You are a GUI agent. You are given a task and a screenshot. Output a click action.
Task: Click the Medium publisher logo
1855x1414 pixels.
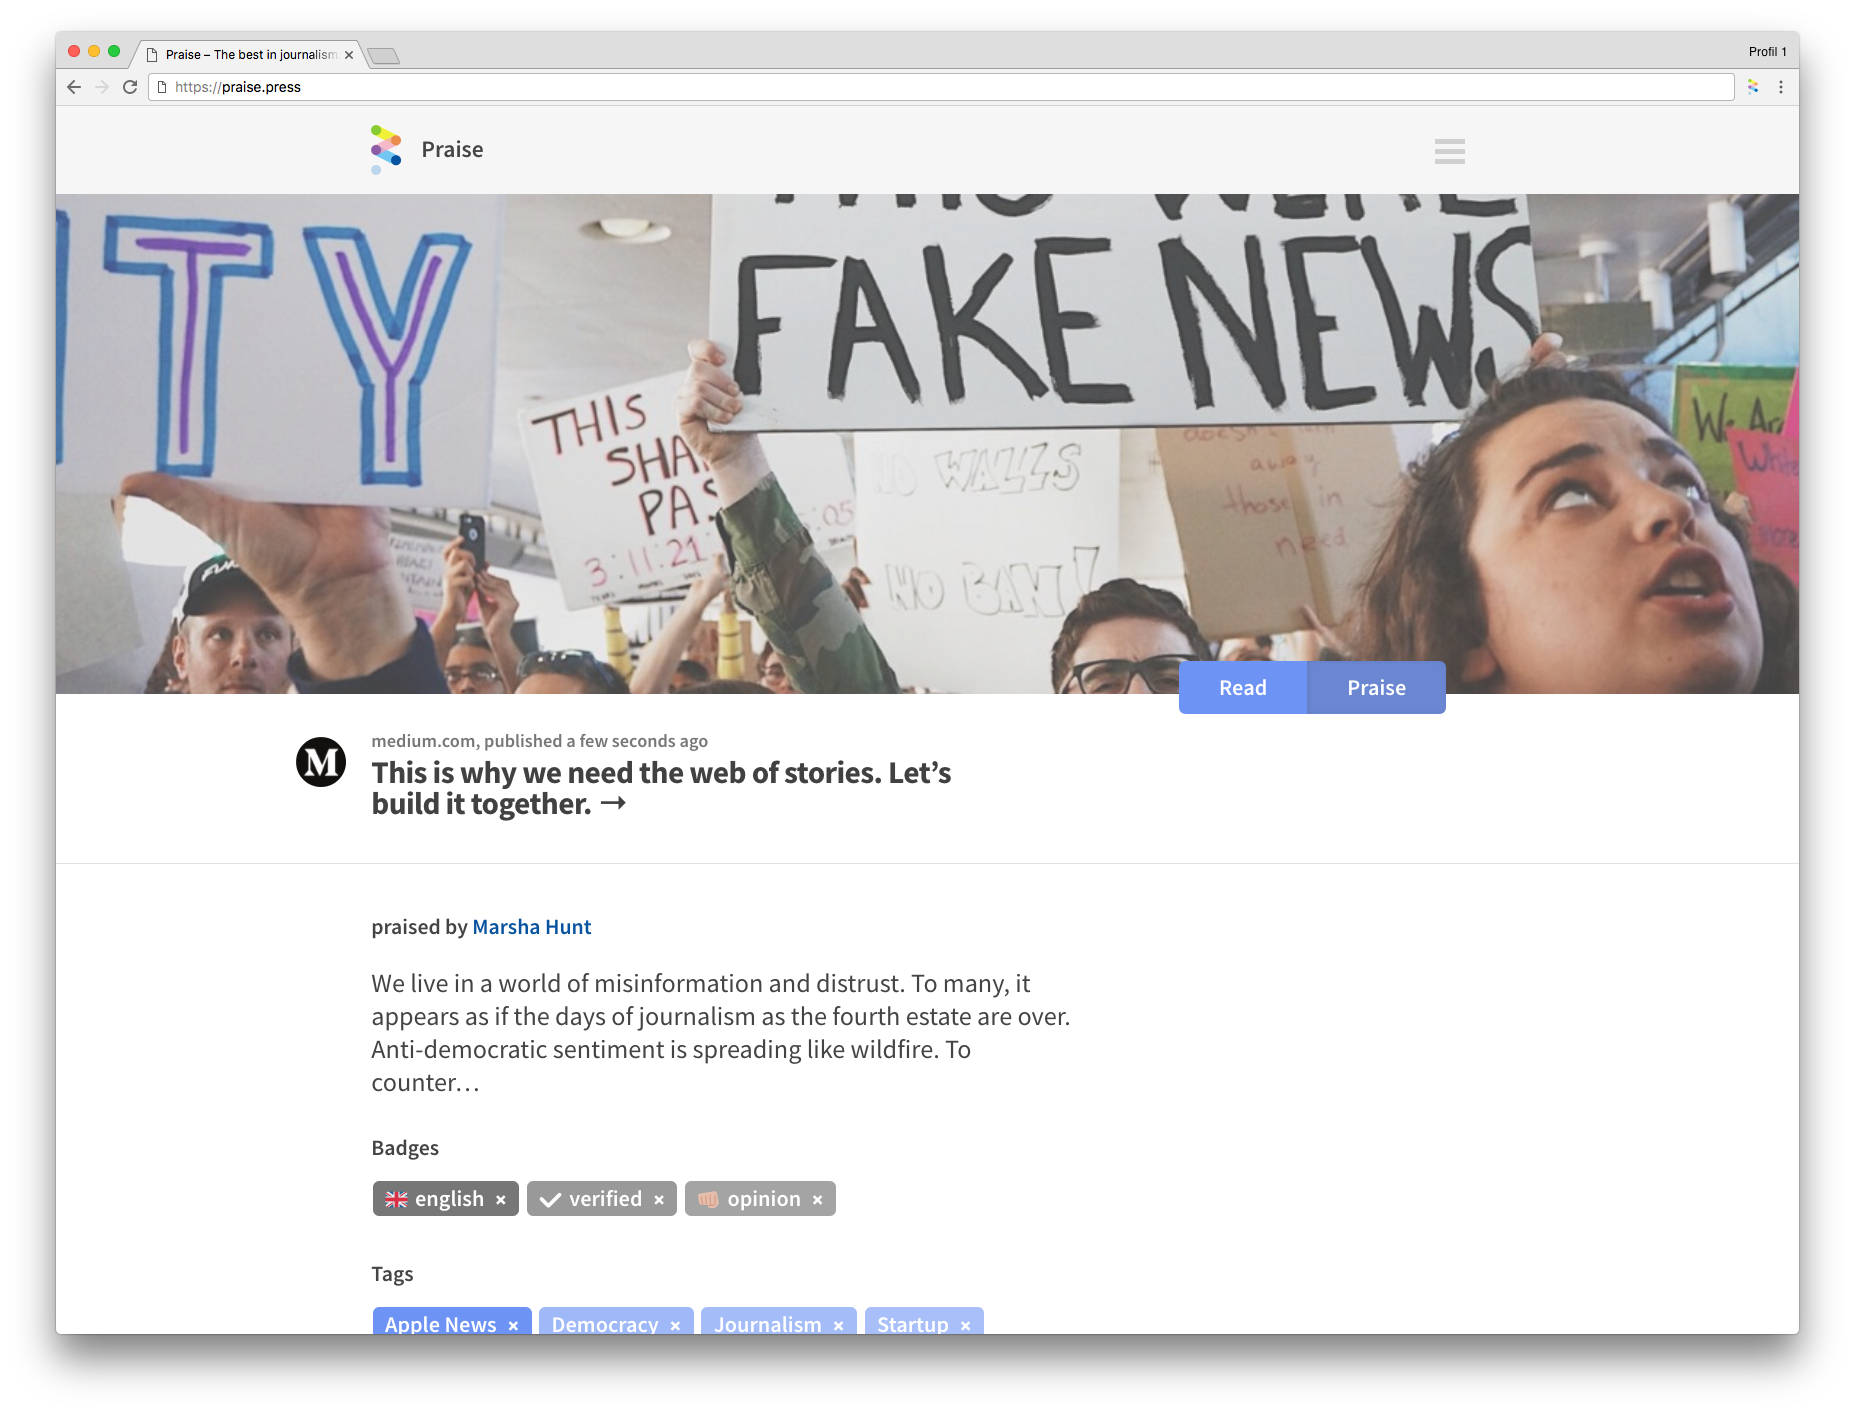tap(321, 762)
